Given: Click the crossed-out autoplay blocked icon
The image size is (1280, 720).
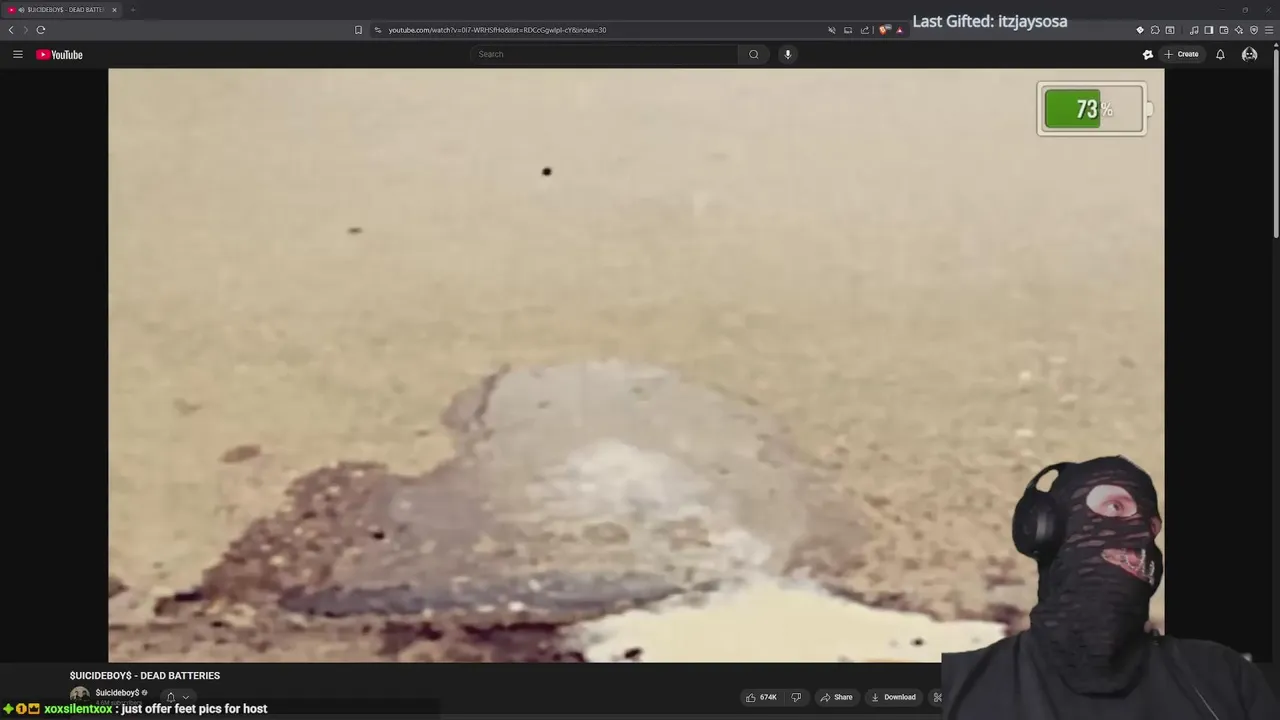Looking at the screenshot, I should (832, 30).
